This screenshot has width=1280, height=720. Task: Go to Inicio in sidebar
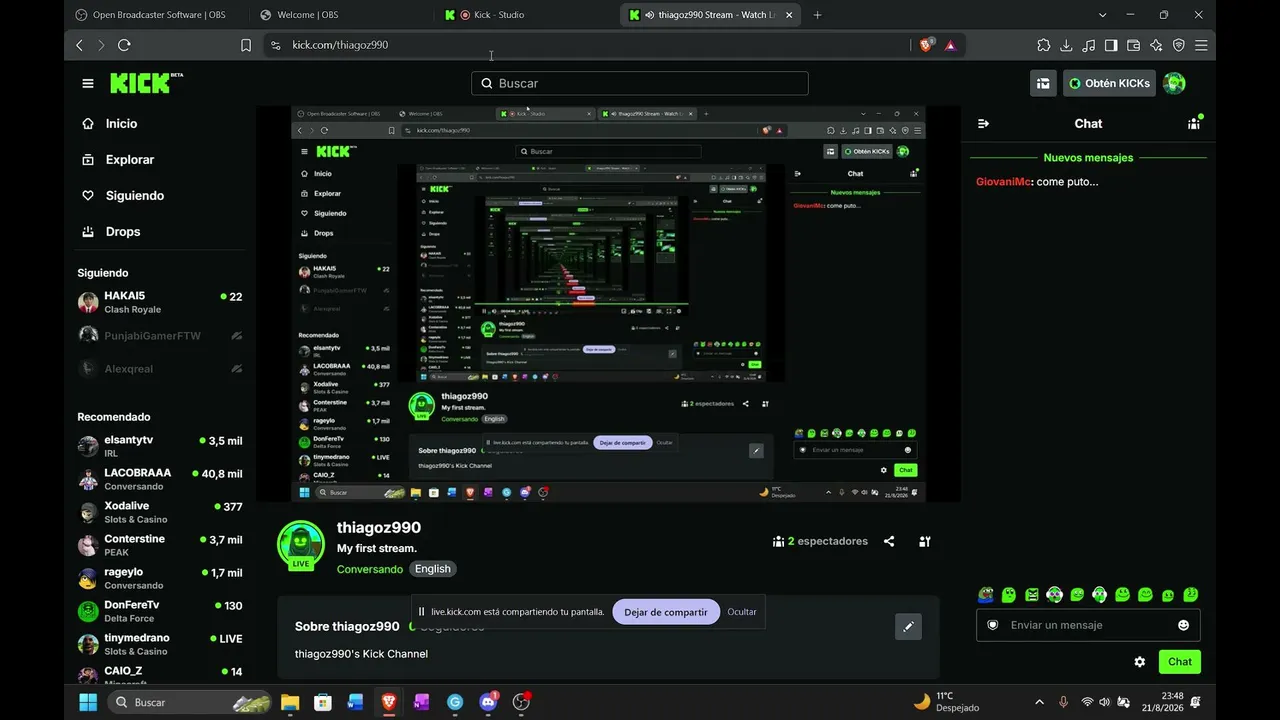[122, 124]
